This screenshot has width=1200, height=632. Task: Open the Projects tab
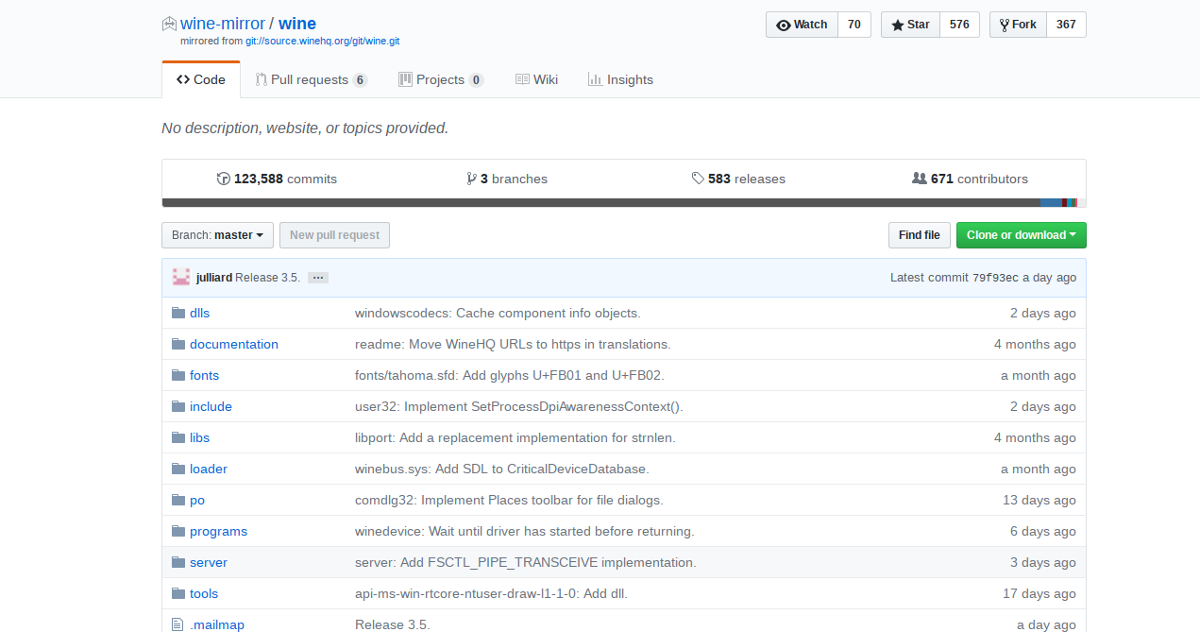click(x=441, y=79)
